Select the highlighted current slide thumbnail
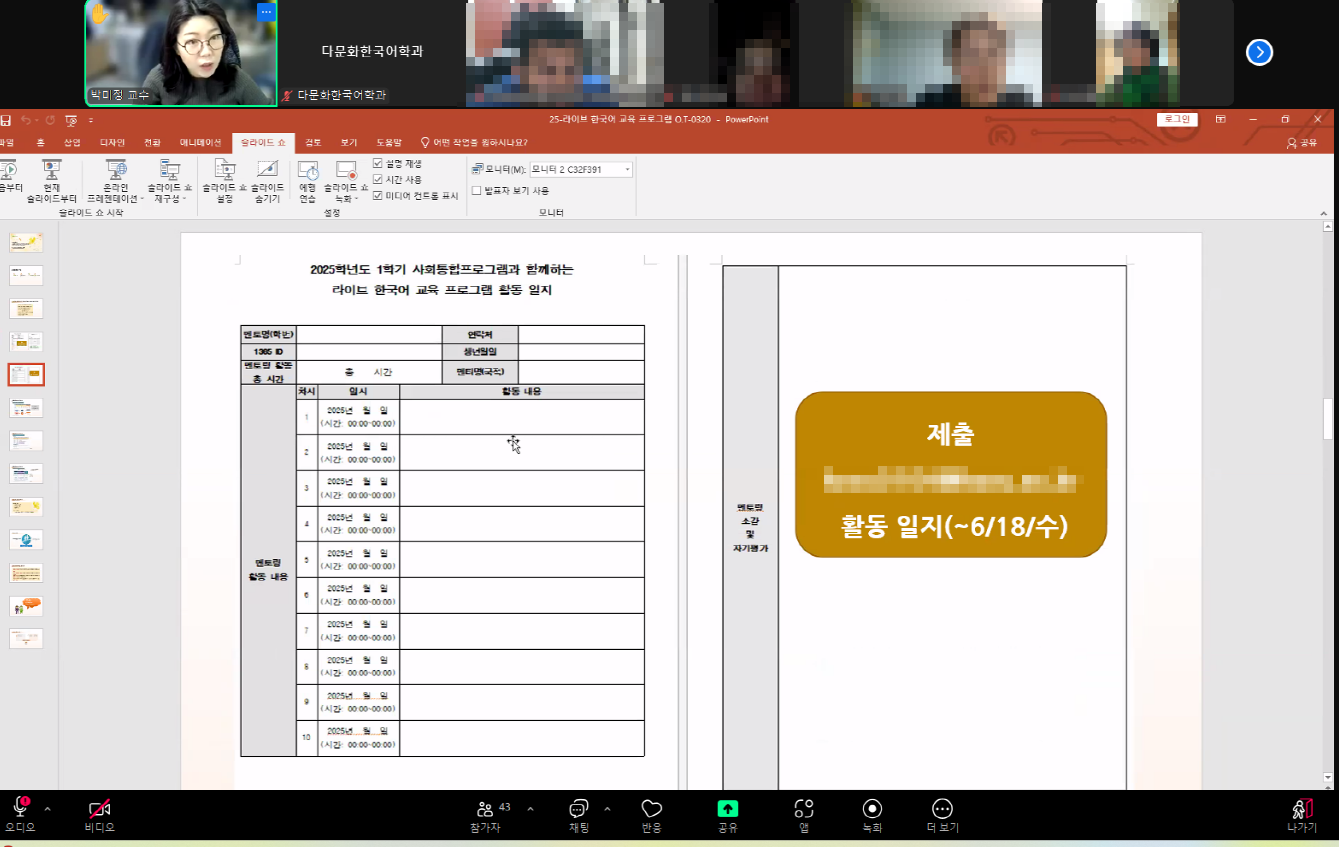This screenshot has height=847, width=1339. point(26,375)
